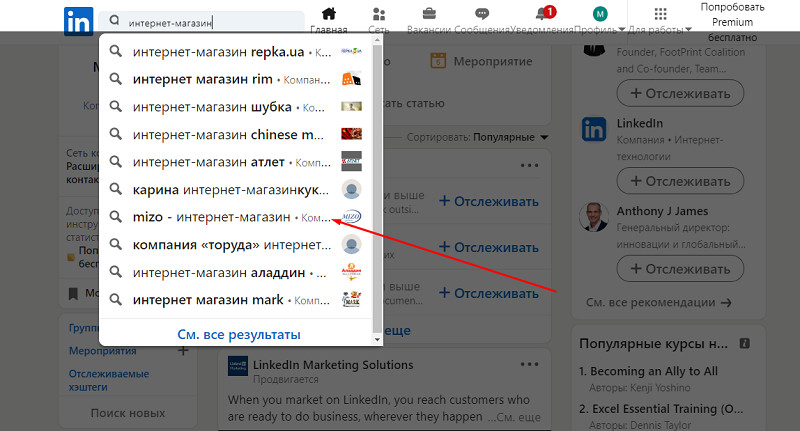The width and height of the screenshot is (800, 431).
Task: Click the rim company logo thumbnail
Action: (351, 79)
